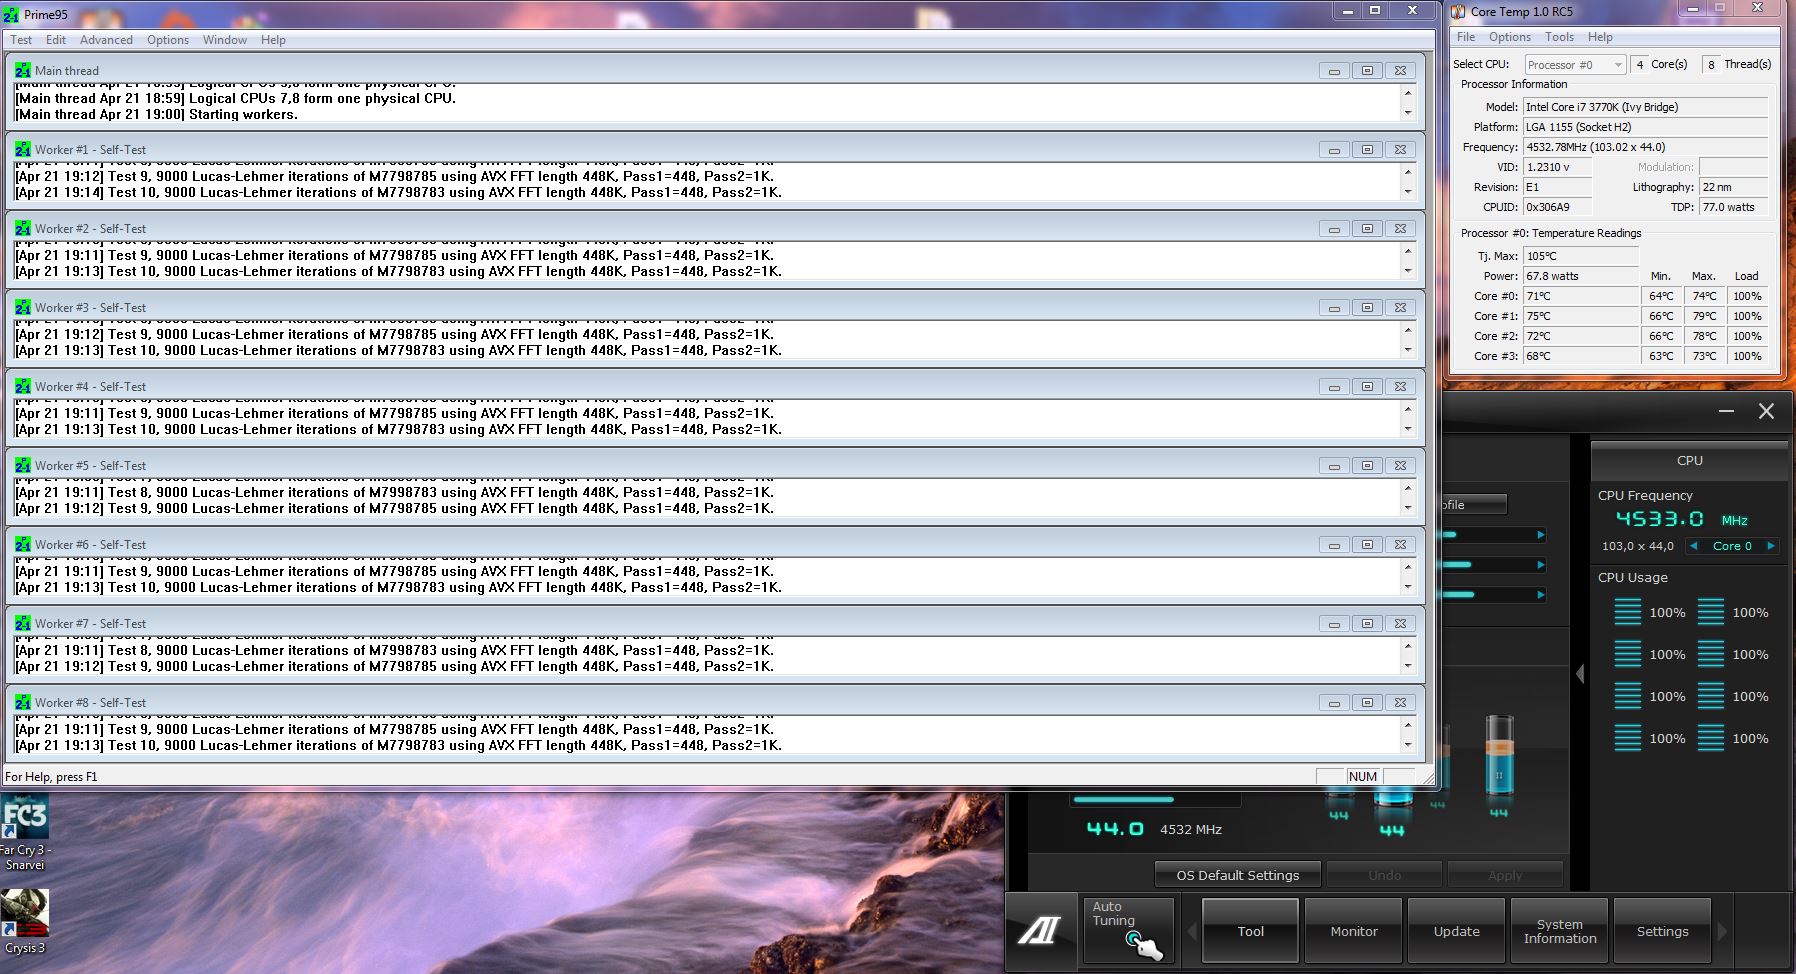Minimize the Worker #2 child window

click(x=1334, y=228)
